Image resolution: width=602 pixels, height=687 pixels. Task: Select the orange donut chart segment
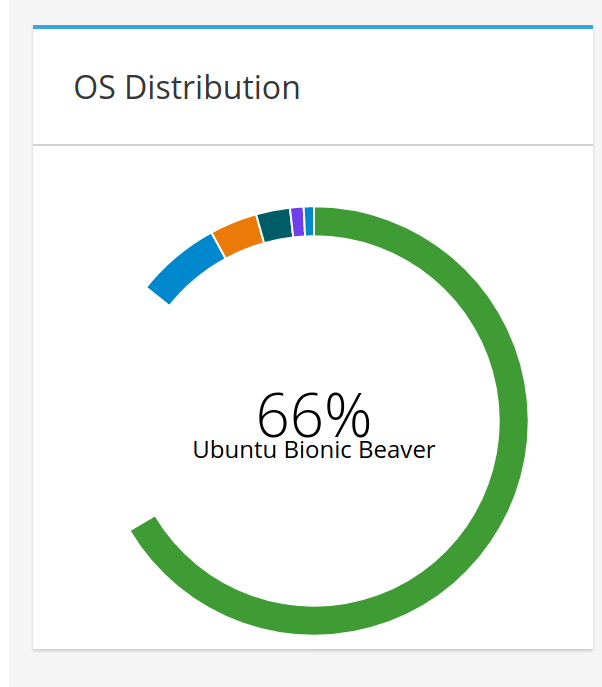[239, 236]
